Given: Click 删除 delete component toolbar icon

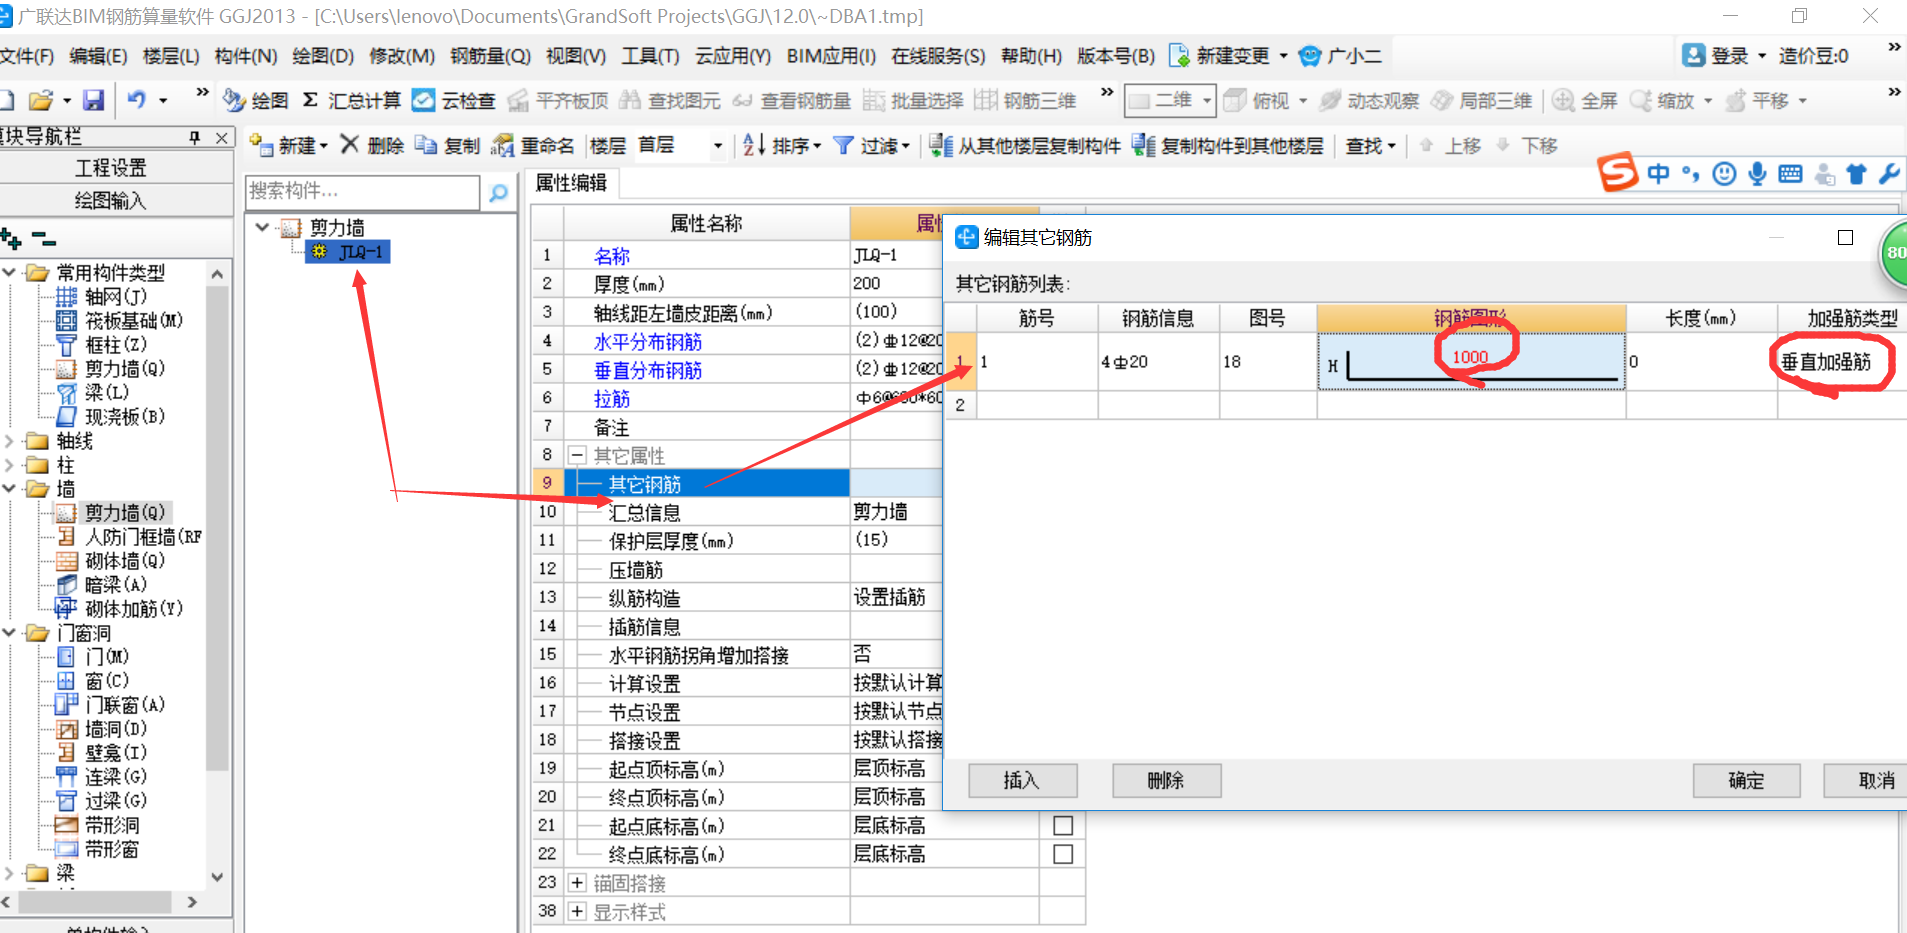Looking at the screenshot, I should coord(349,145).
